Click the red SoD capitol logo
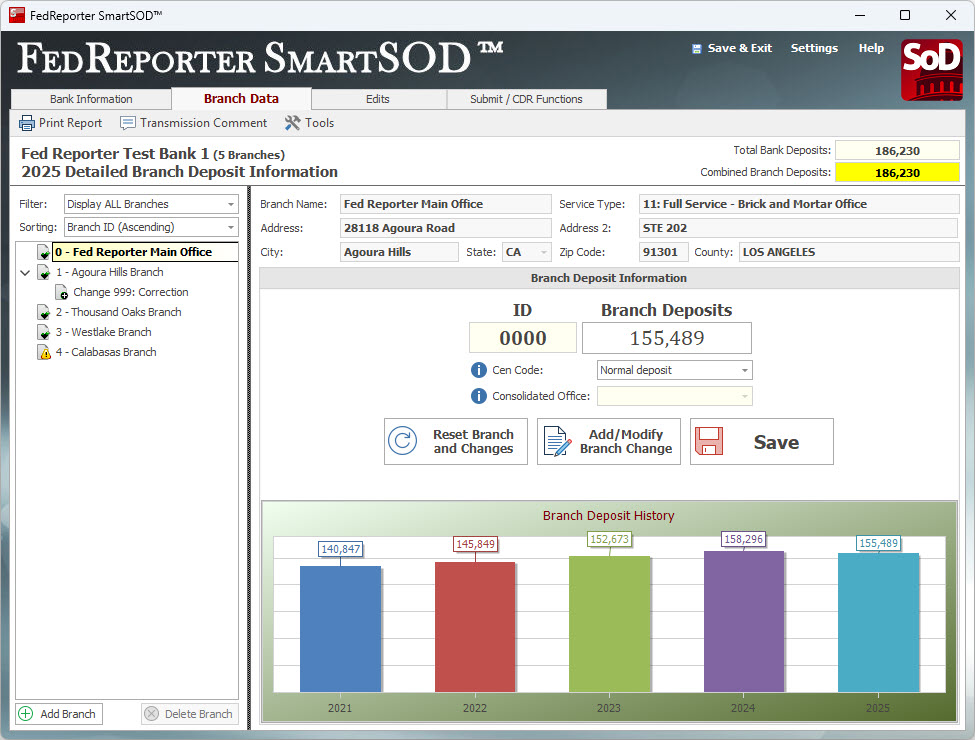The width and height of the screenshot is (975, 740). coord(931,70)
